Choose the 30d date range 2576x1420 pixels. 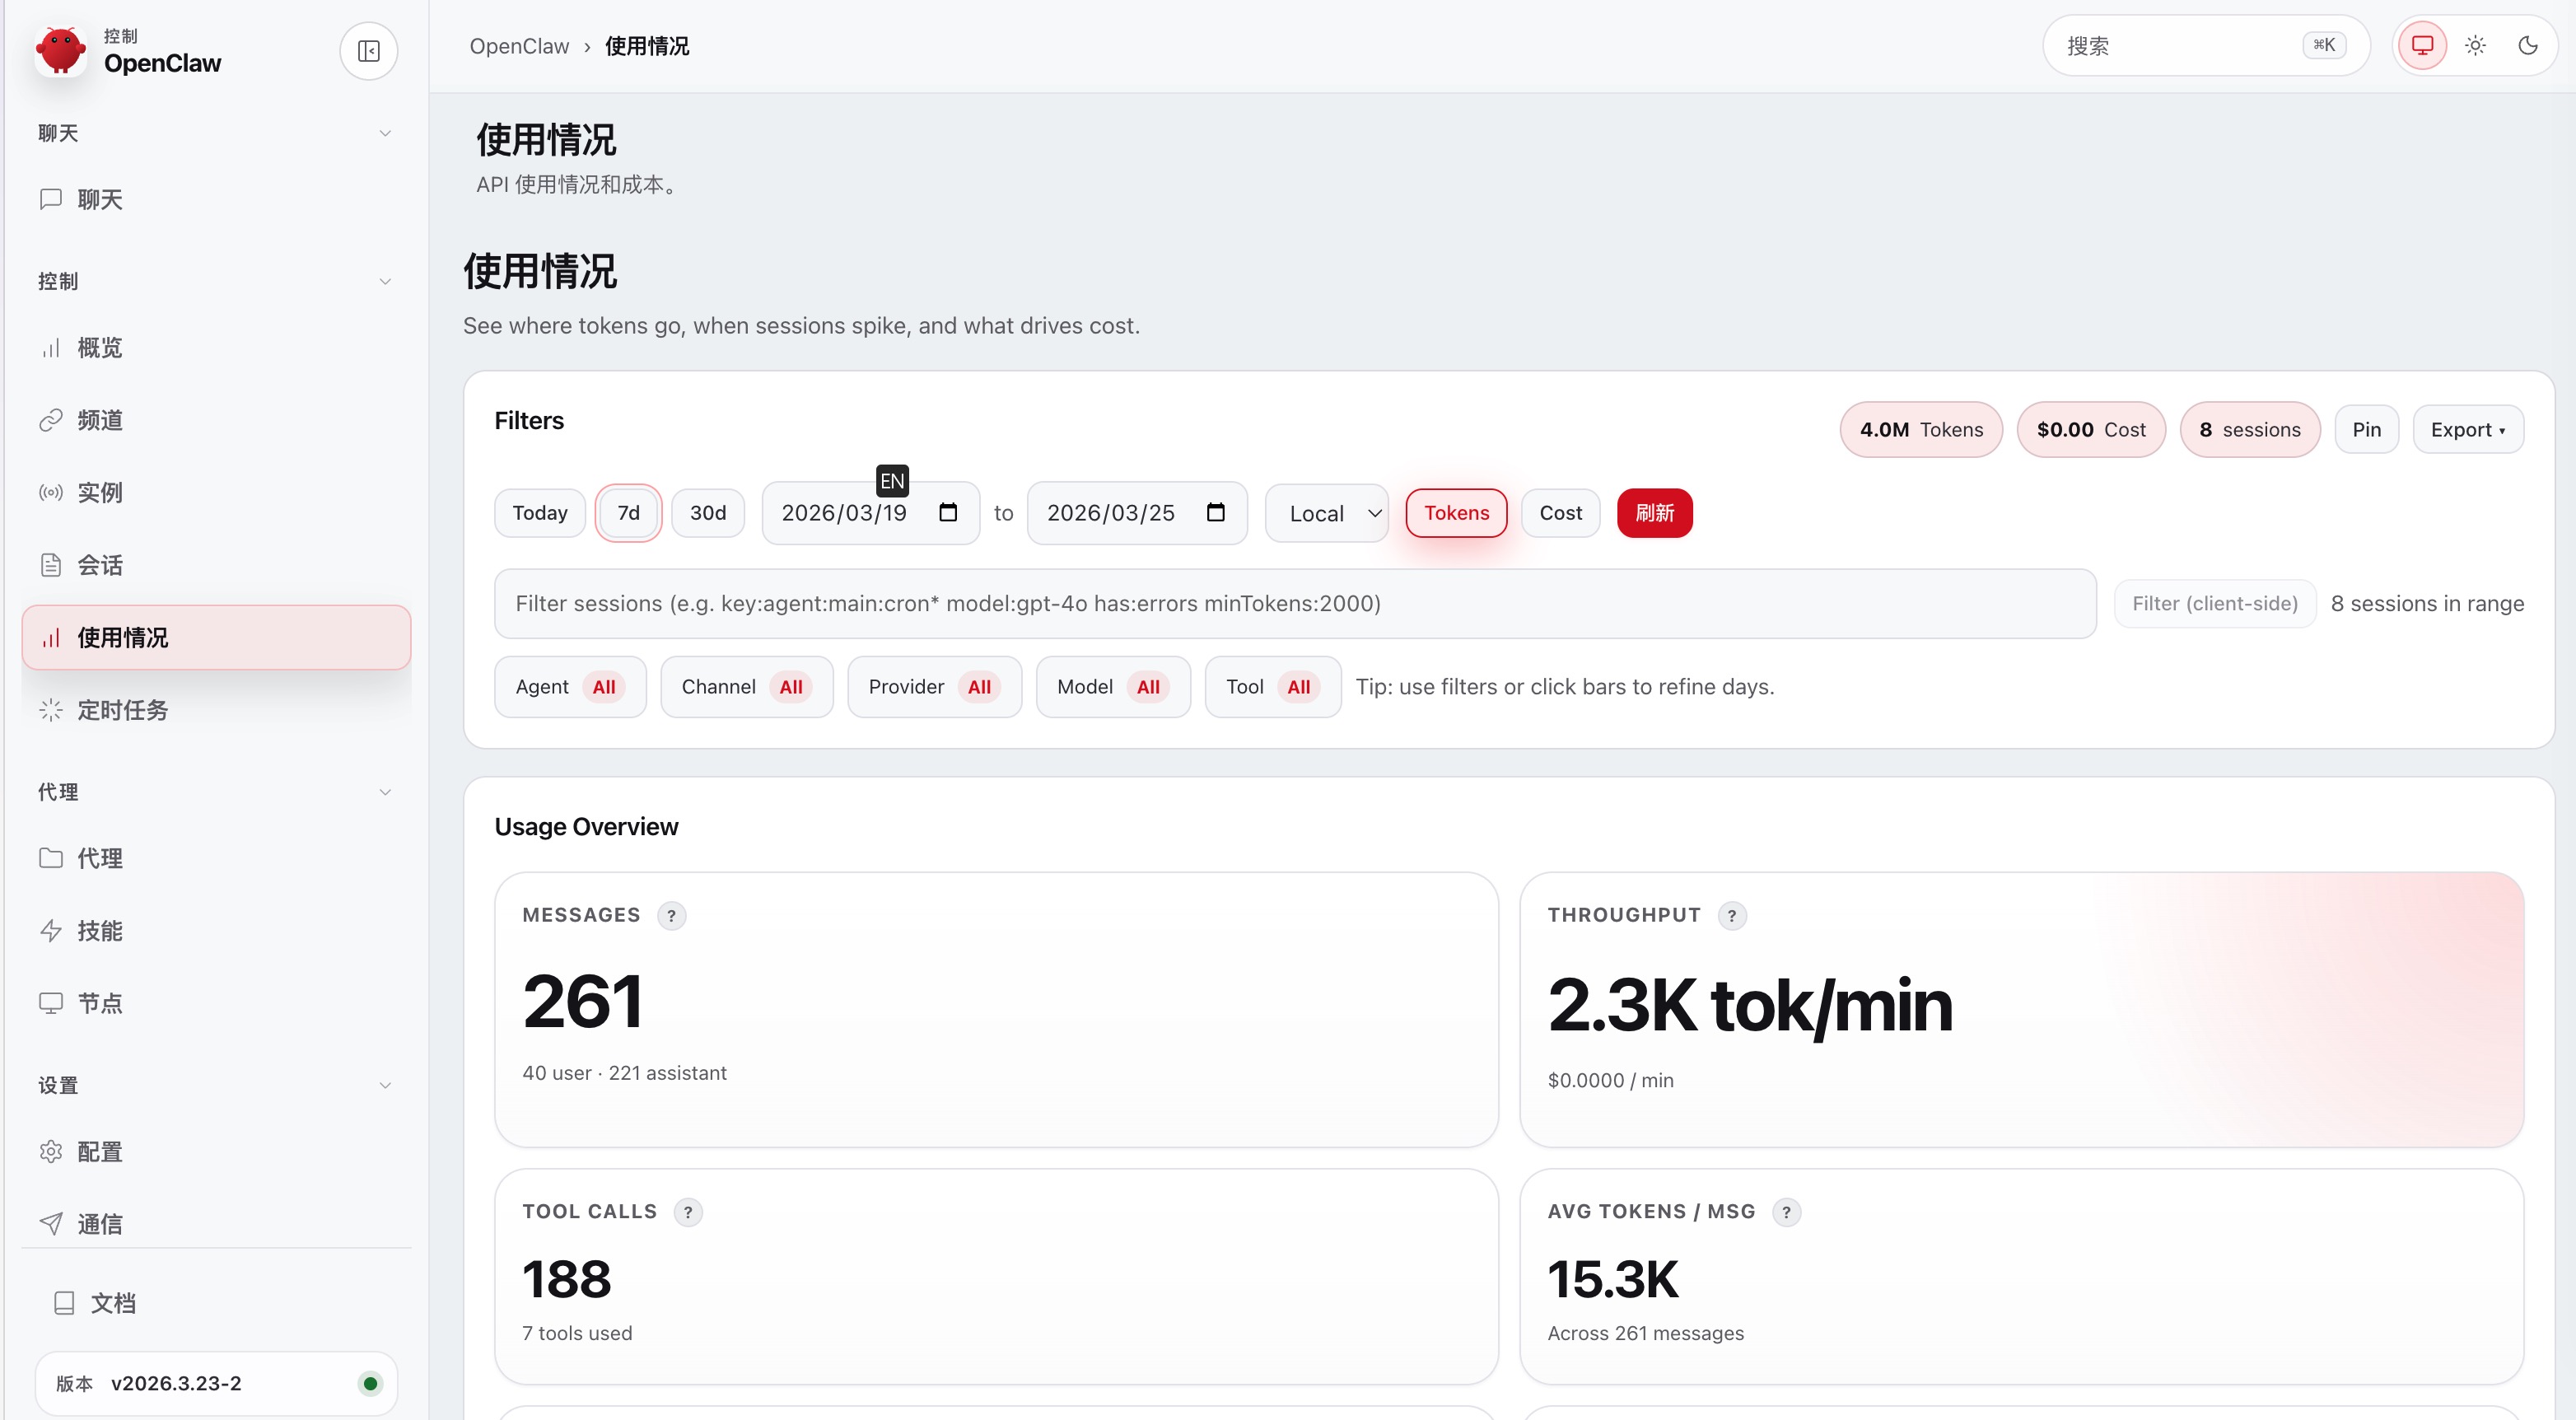click(x=707, y=513)
